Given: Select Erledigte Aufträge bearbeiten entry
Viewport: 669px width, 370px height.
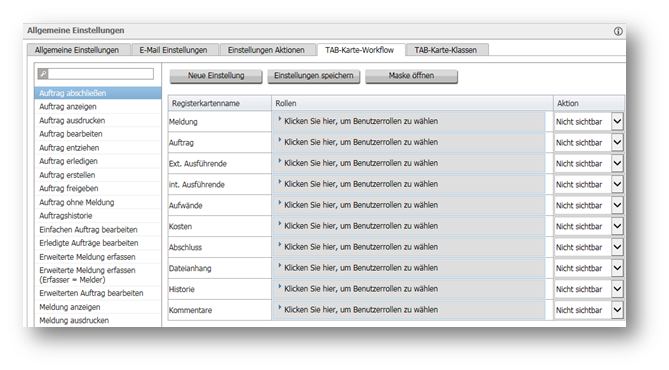Looking at the screenshot, I should 98,243.
